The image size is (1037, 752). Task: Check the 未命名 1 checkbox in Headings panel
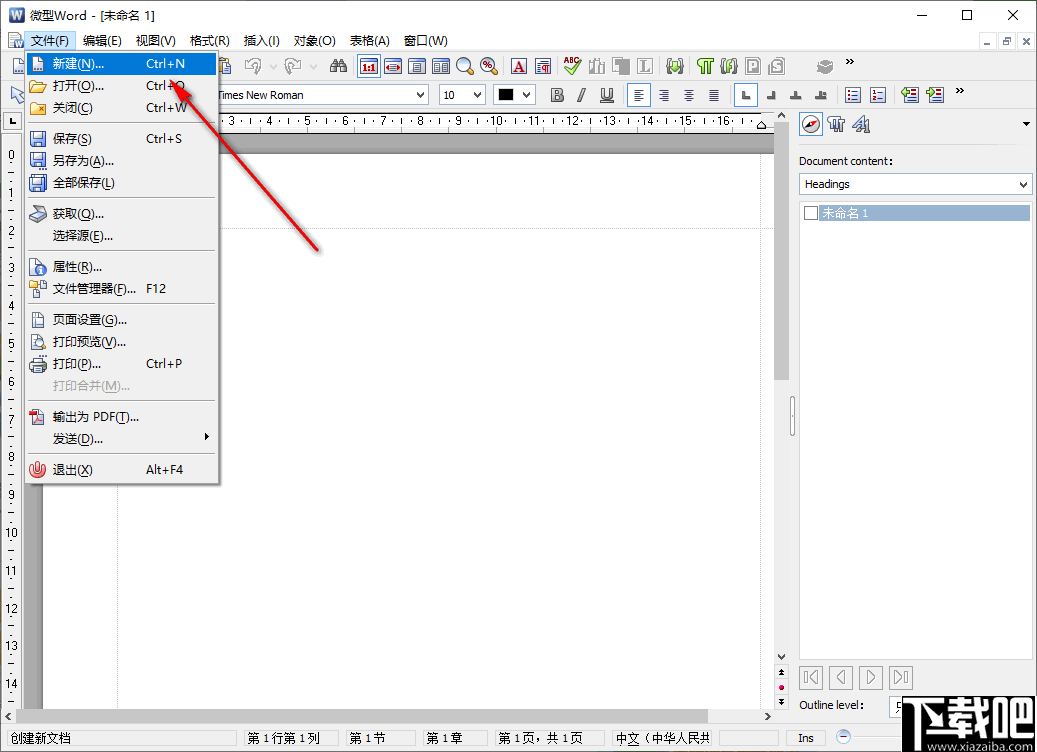[810, 212]
